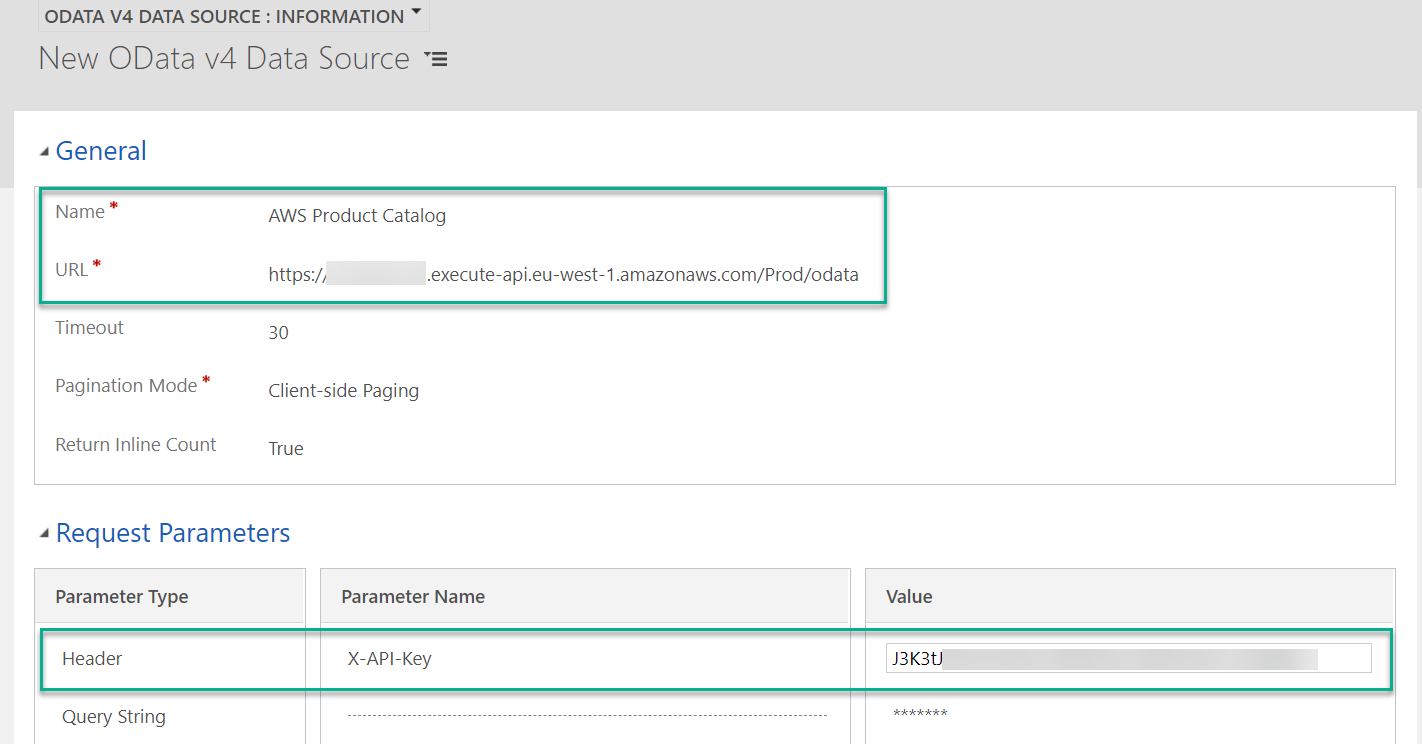
Task: Select the Pagination Mode value Client-side Paging
Action: click(343, 390)
